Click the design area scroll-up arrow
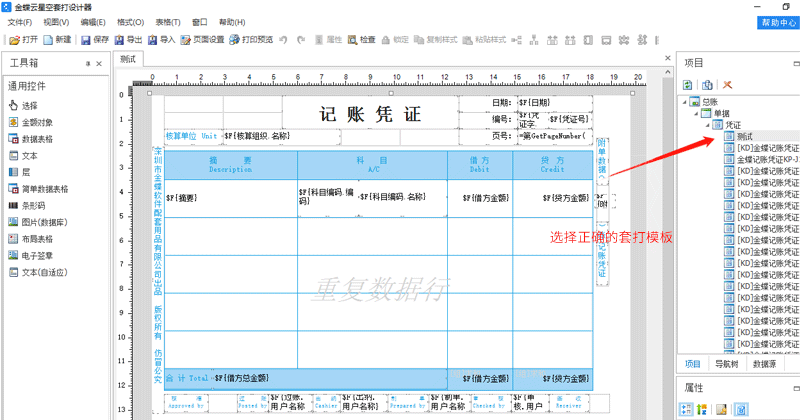 667,72
